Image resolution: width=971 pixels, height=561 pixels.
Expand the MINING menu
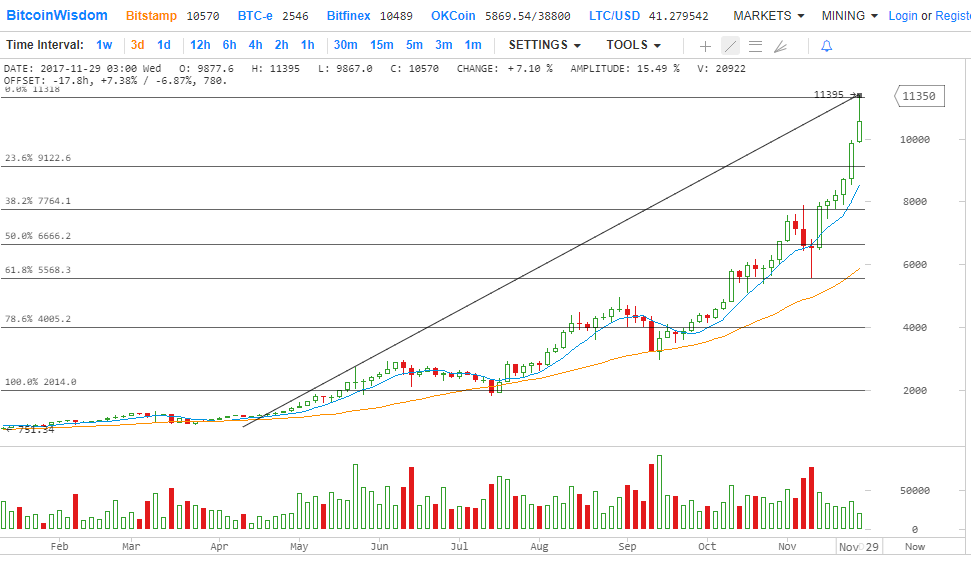coord(850,15)
